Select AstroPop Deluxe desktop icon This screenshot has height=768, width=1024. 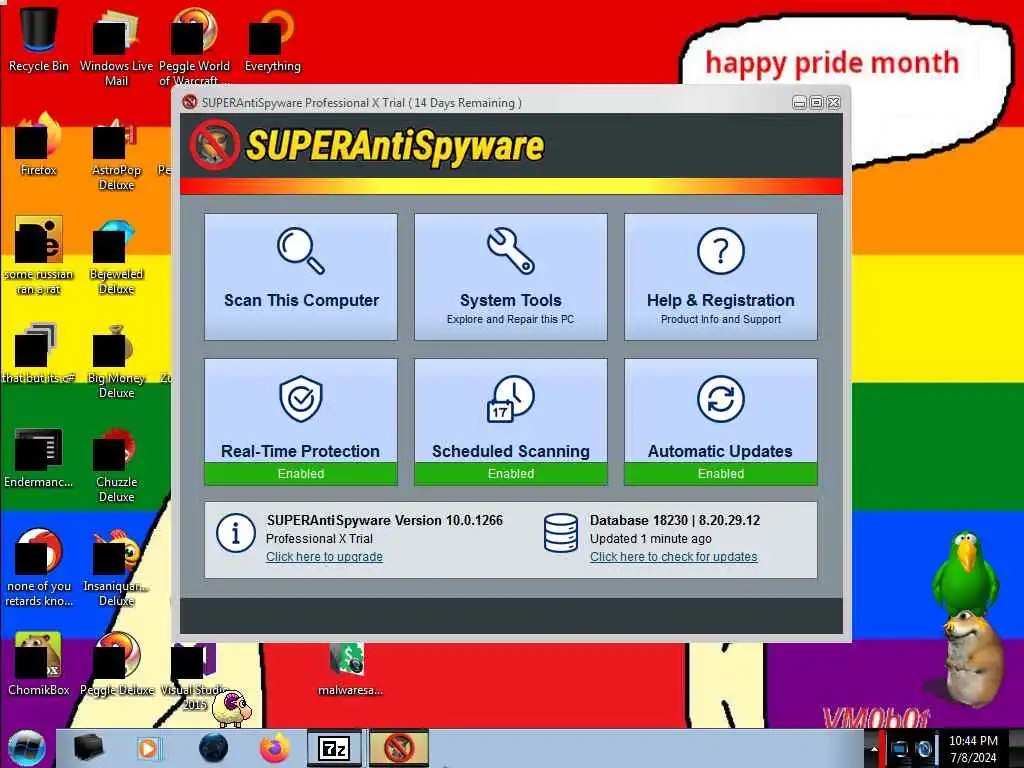pyautogui.click(x=116, y=153)
